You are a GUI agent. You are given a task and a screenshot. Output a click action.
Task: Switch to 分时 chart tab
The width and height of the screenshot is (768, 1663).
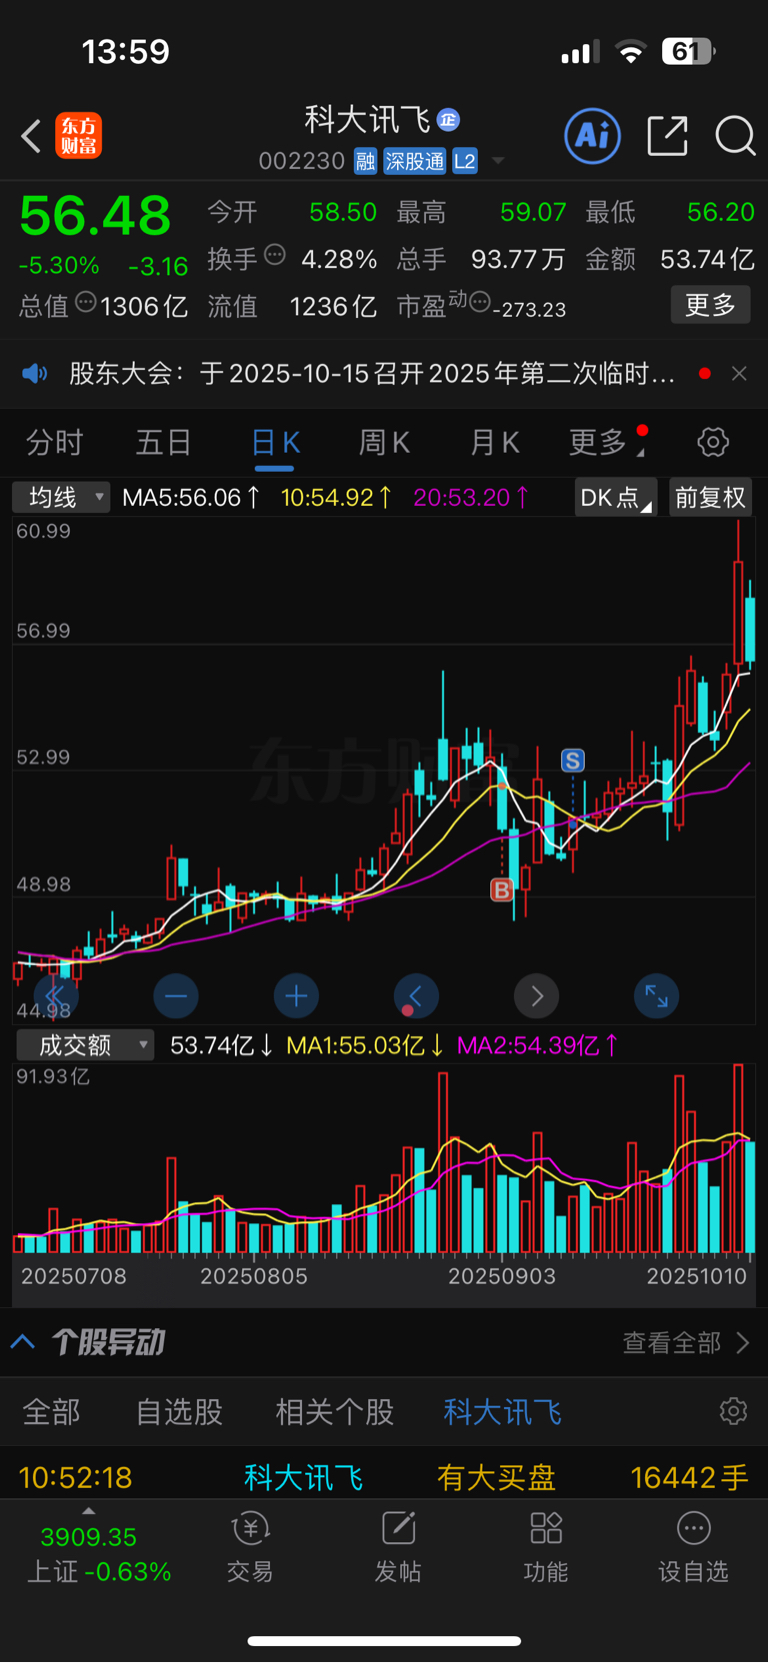[54, 442]
